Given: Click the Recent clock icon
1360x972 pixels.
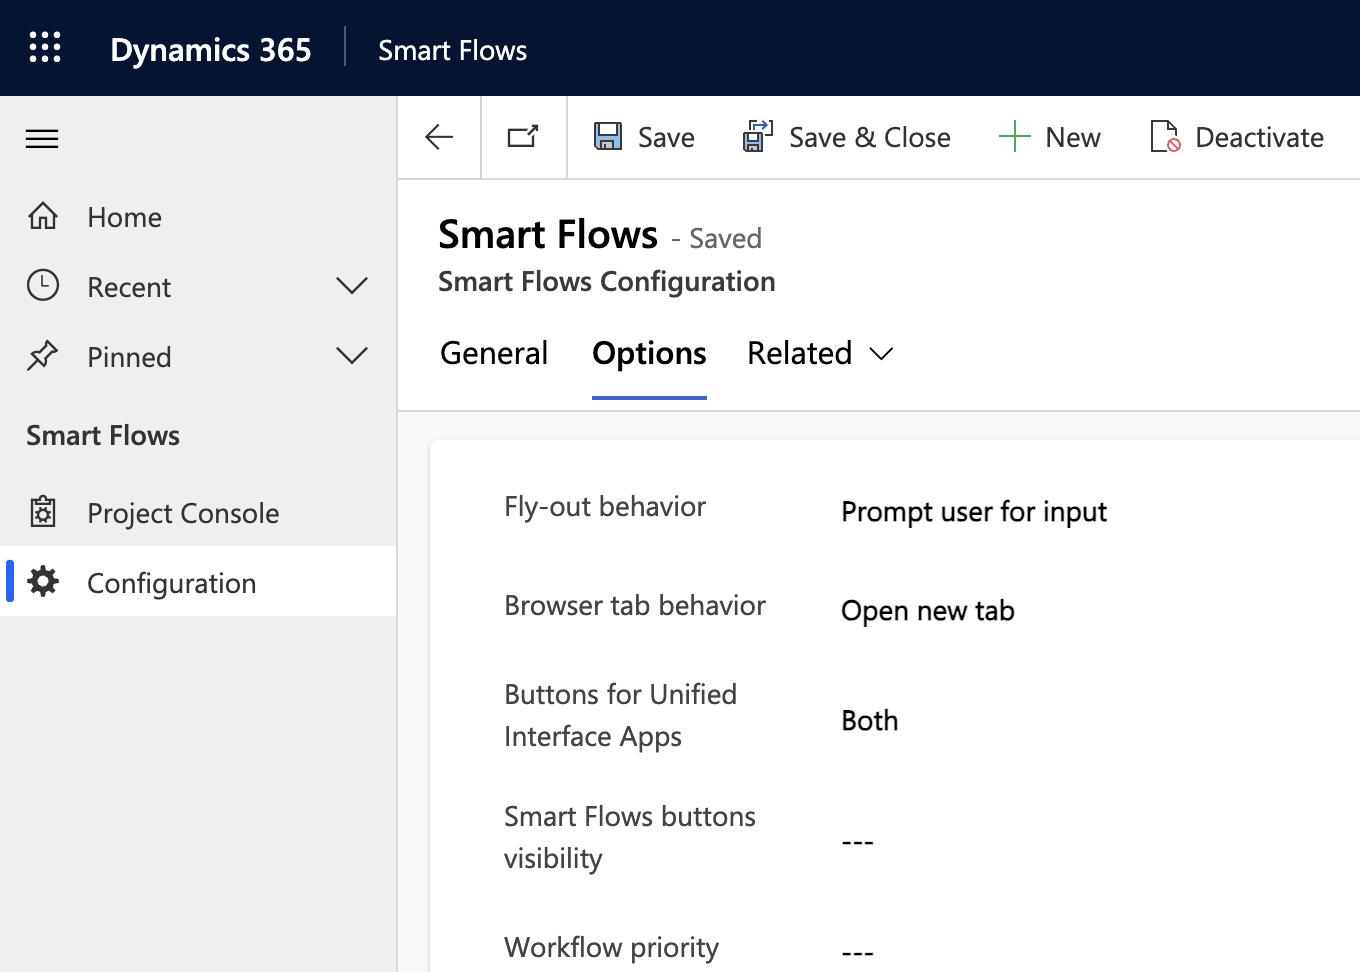Looking at the screenshot, I should pyautogui.click(x=43, y=286).
